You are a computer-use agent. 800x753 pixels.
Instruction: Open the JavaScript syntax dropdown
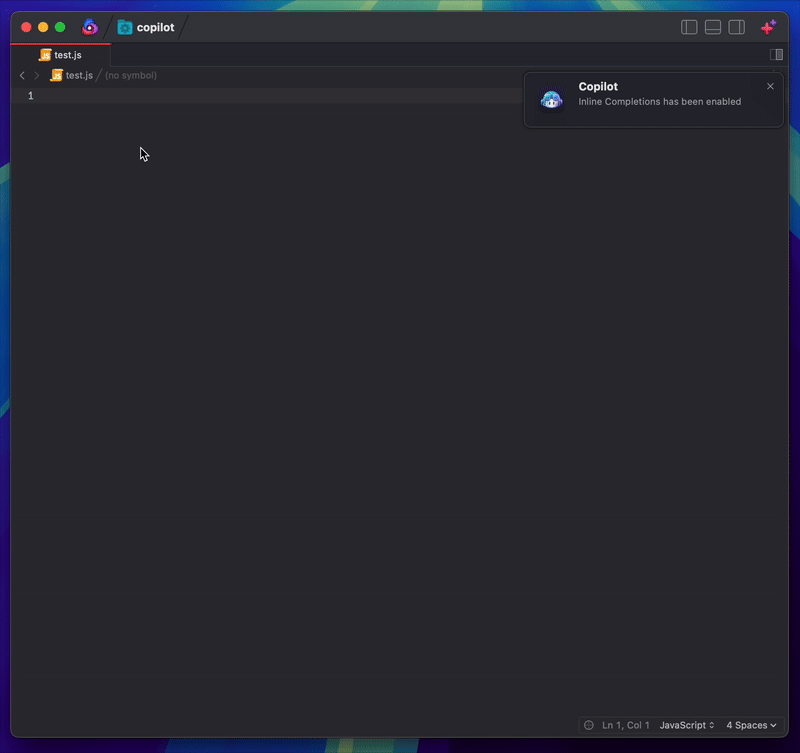[x=687, y=725]
